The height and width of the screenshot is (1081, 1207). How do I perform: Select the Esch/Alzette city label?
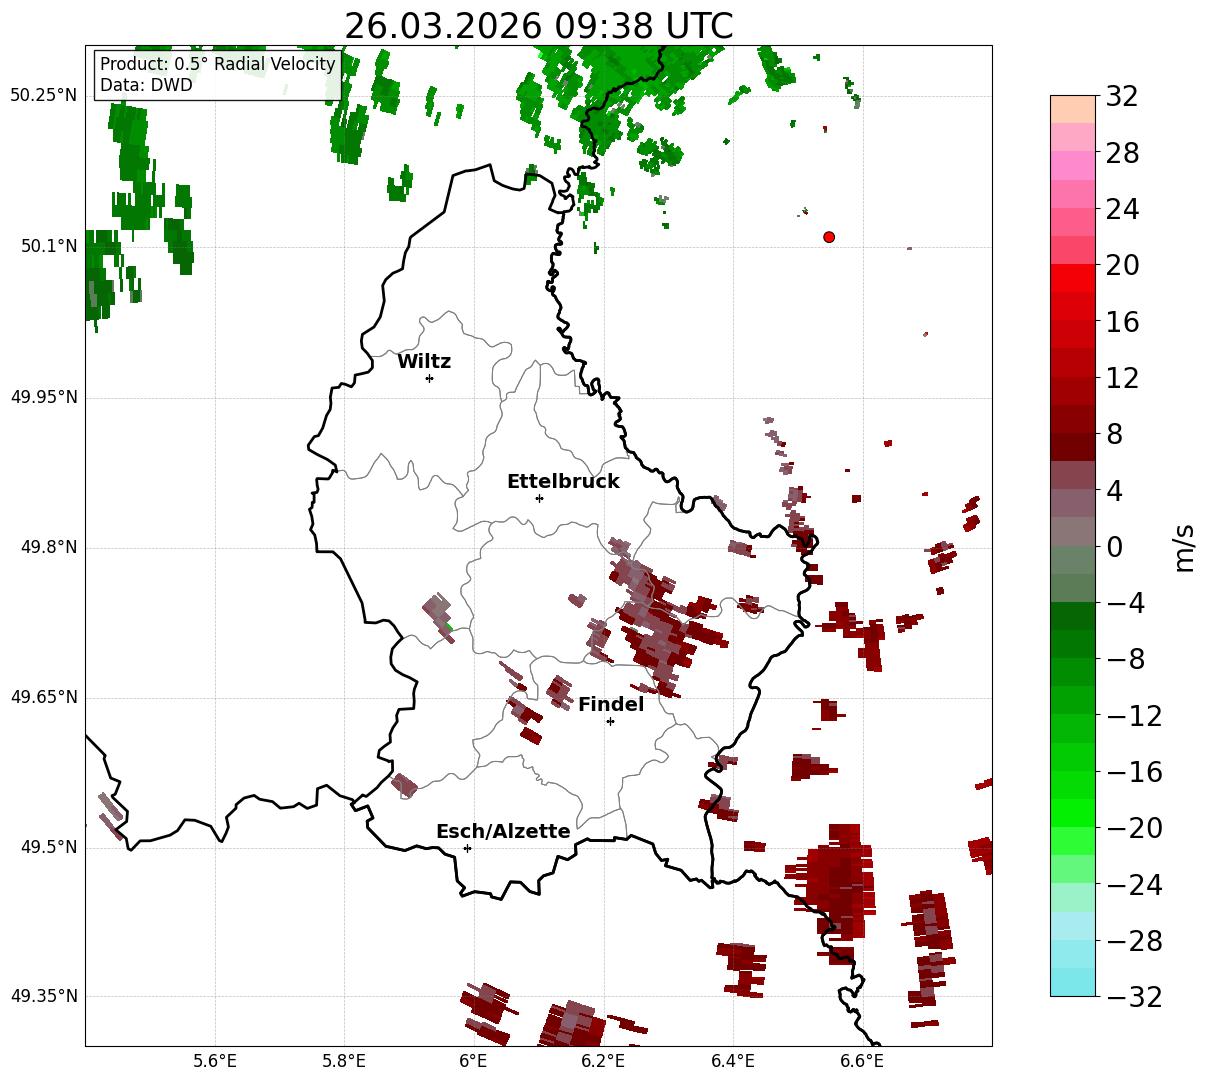(x=503, y=832)
